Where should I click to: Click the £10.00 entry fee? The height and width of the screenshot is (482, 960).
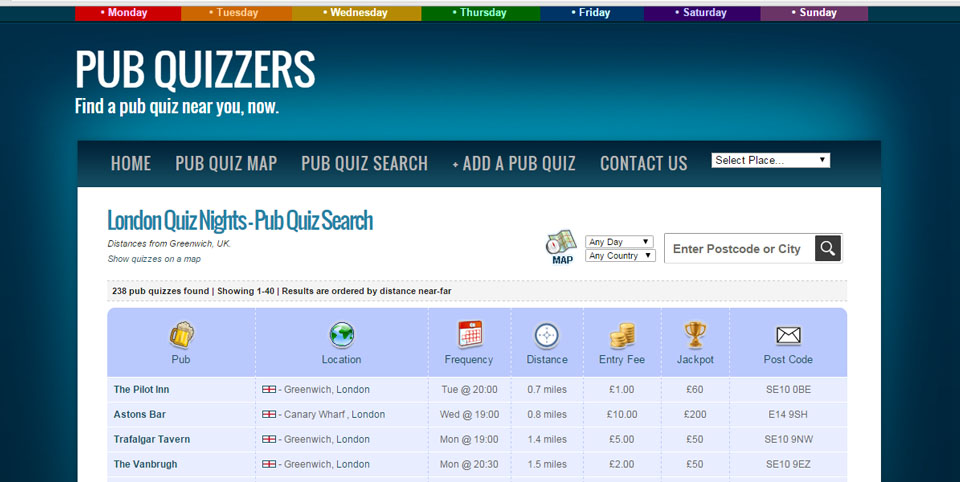coord(622,415)
